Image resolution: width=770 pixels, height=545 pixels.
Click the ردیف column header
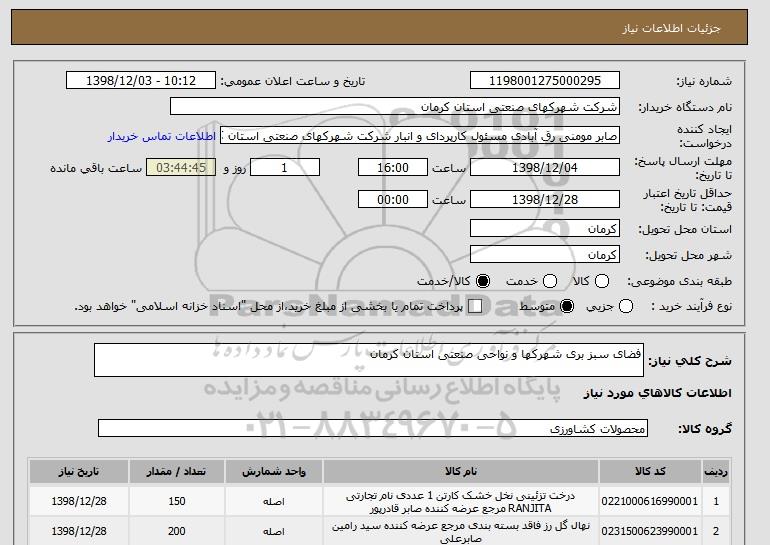click(716, 471)
